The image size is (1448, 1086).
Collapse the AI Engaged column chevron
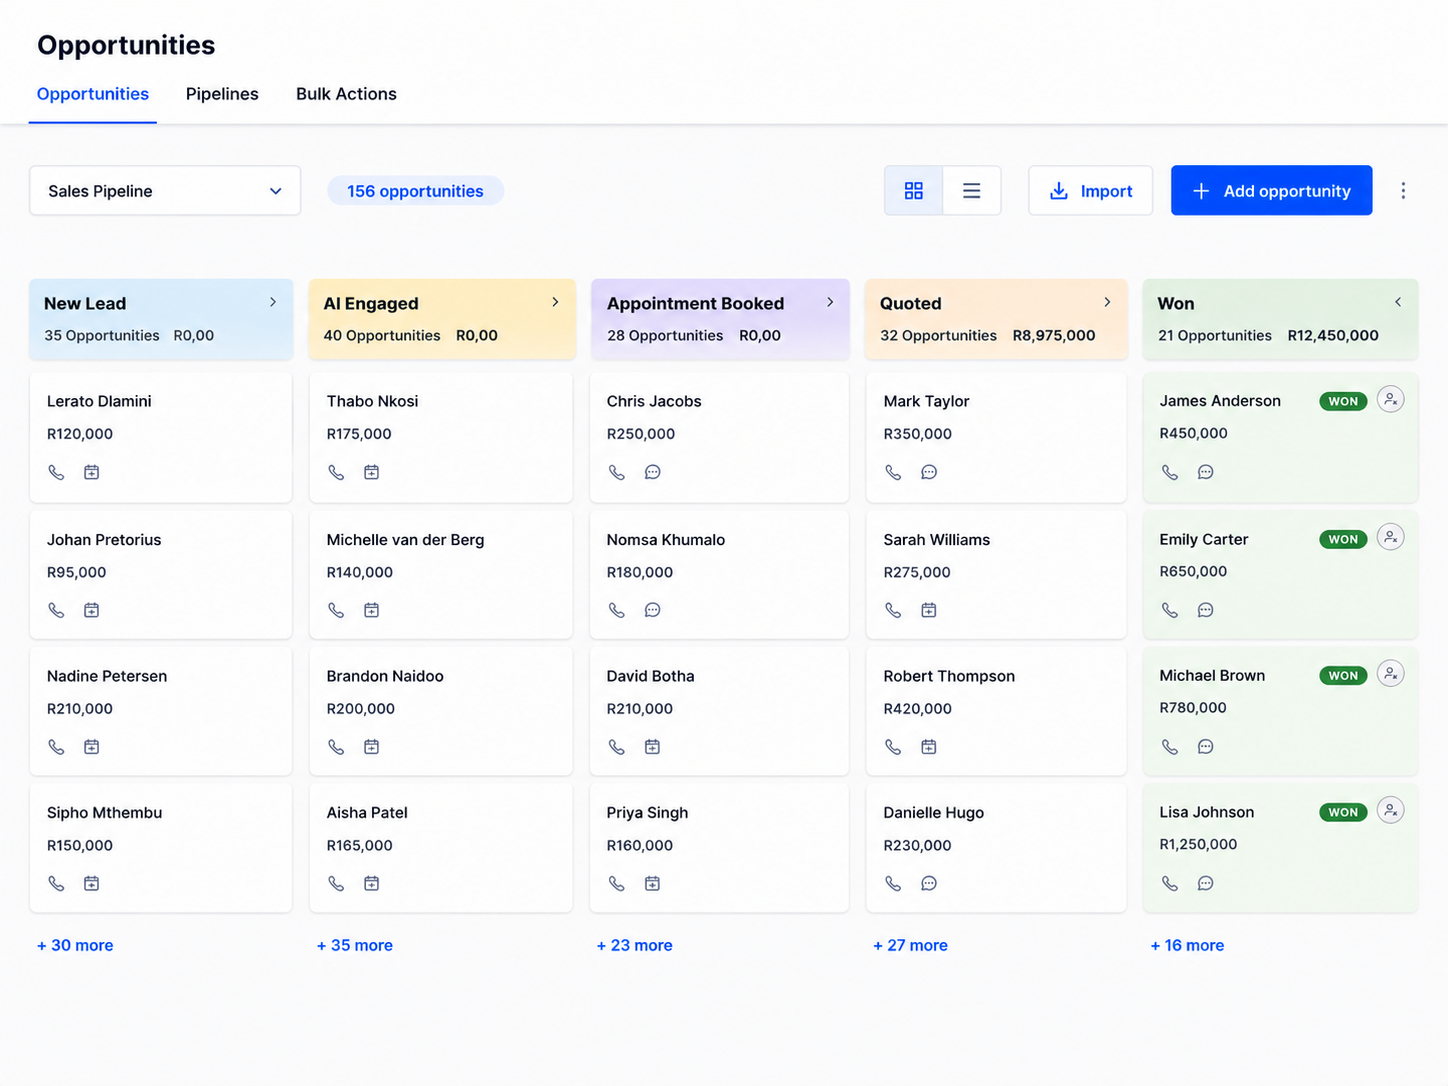tap(555, 302)
